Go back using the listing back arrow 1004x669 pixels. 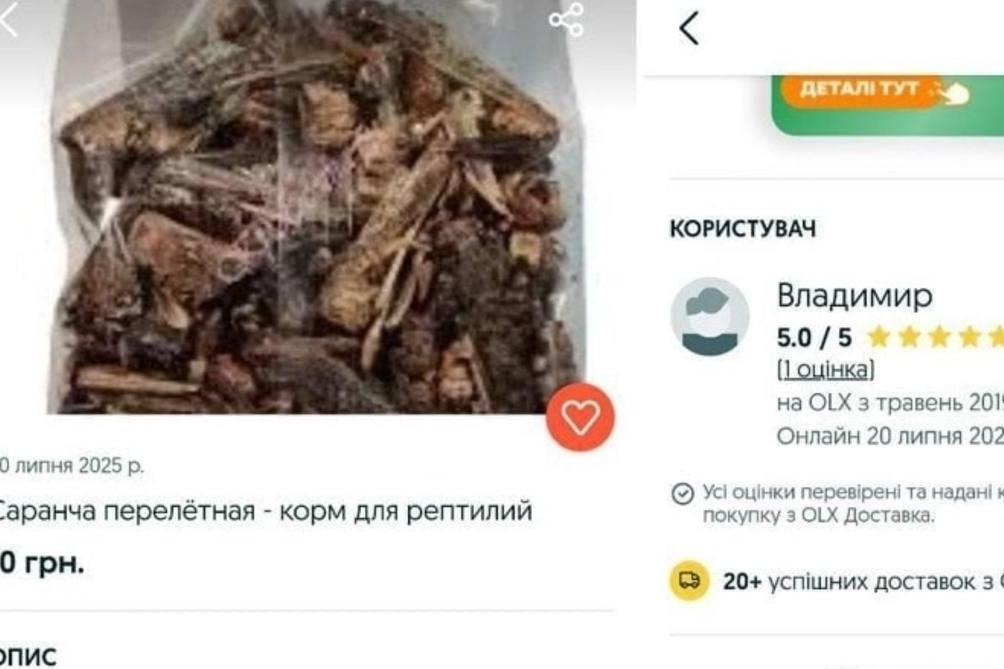pyautogui.click(x=8, y=19)
